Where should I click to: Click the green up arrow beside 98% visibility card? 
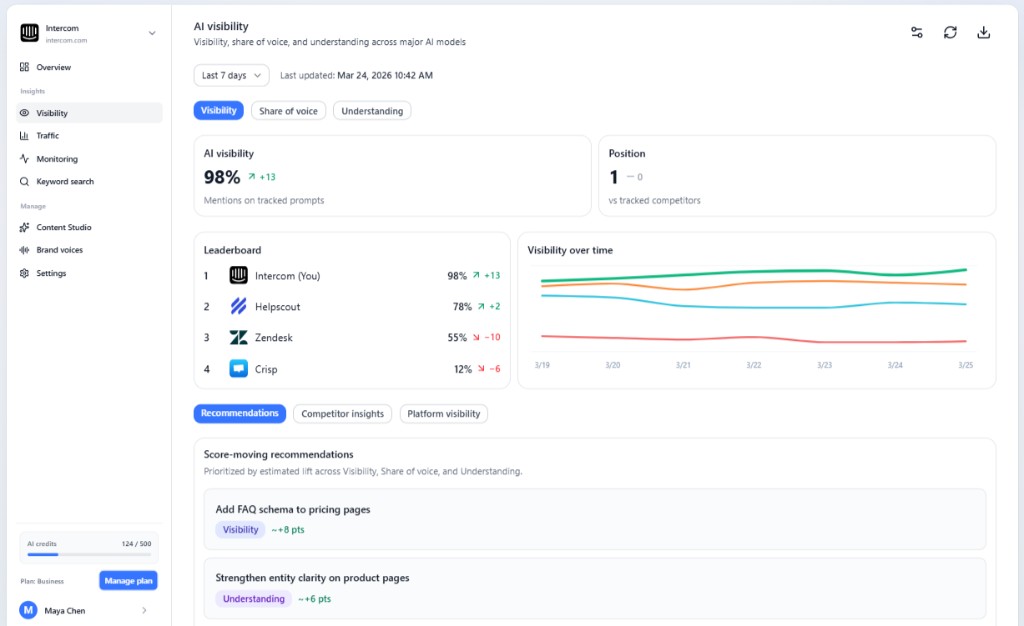251,176
